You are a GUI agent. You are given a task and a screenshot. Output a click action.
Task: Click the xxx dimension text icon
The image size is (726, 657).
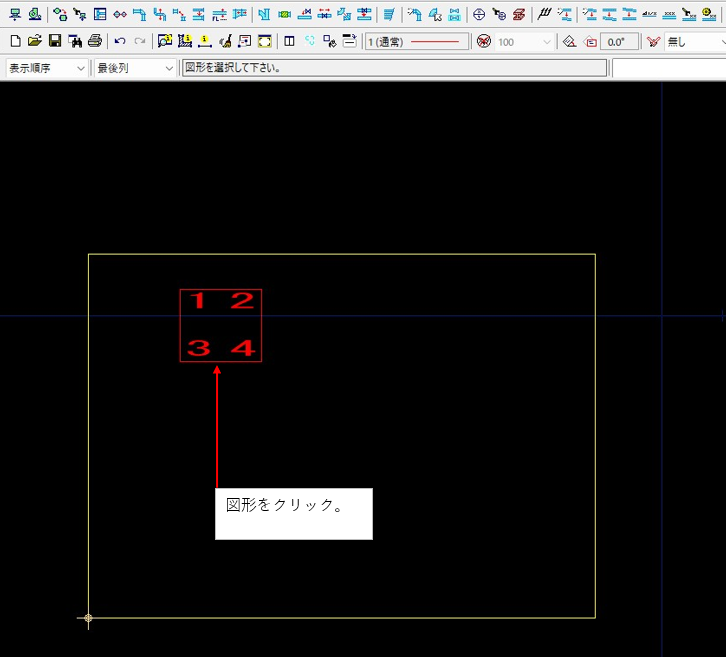point(669,15)
